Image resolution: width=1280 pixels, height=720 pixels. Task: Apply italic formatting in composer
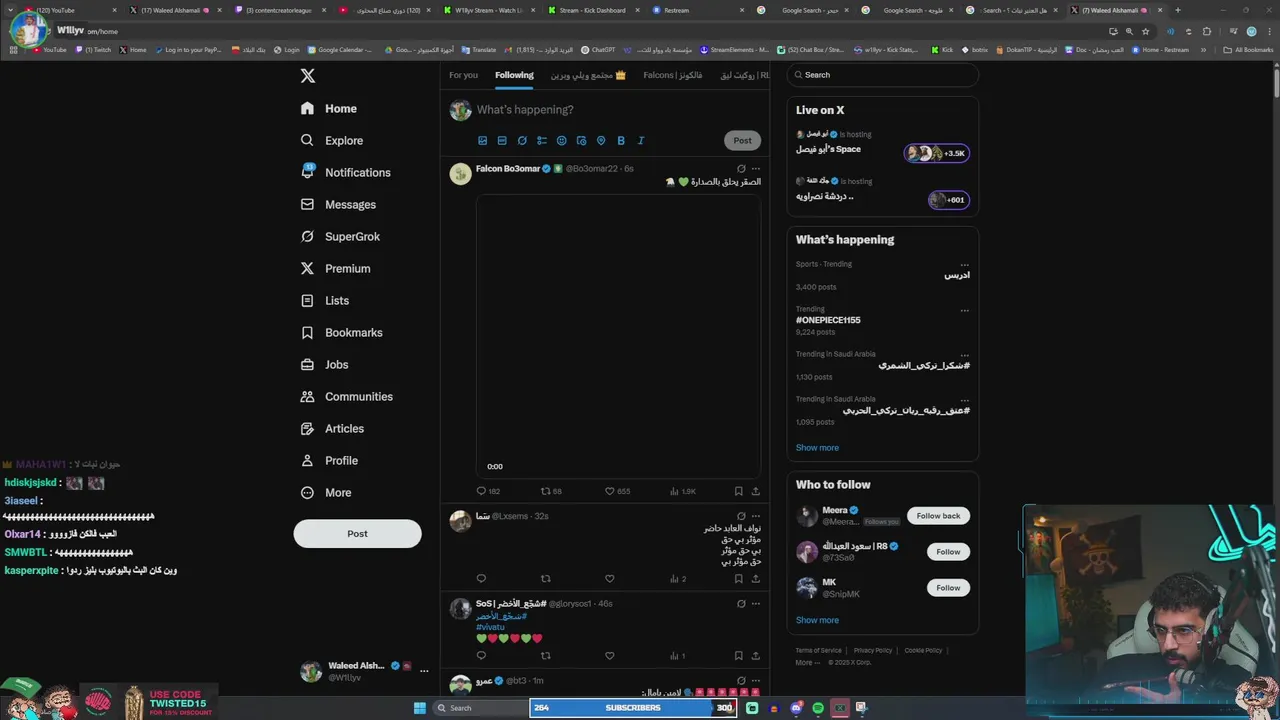tap(641, 141)
